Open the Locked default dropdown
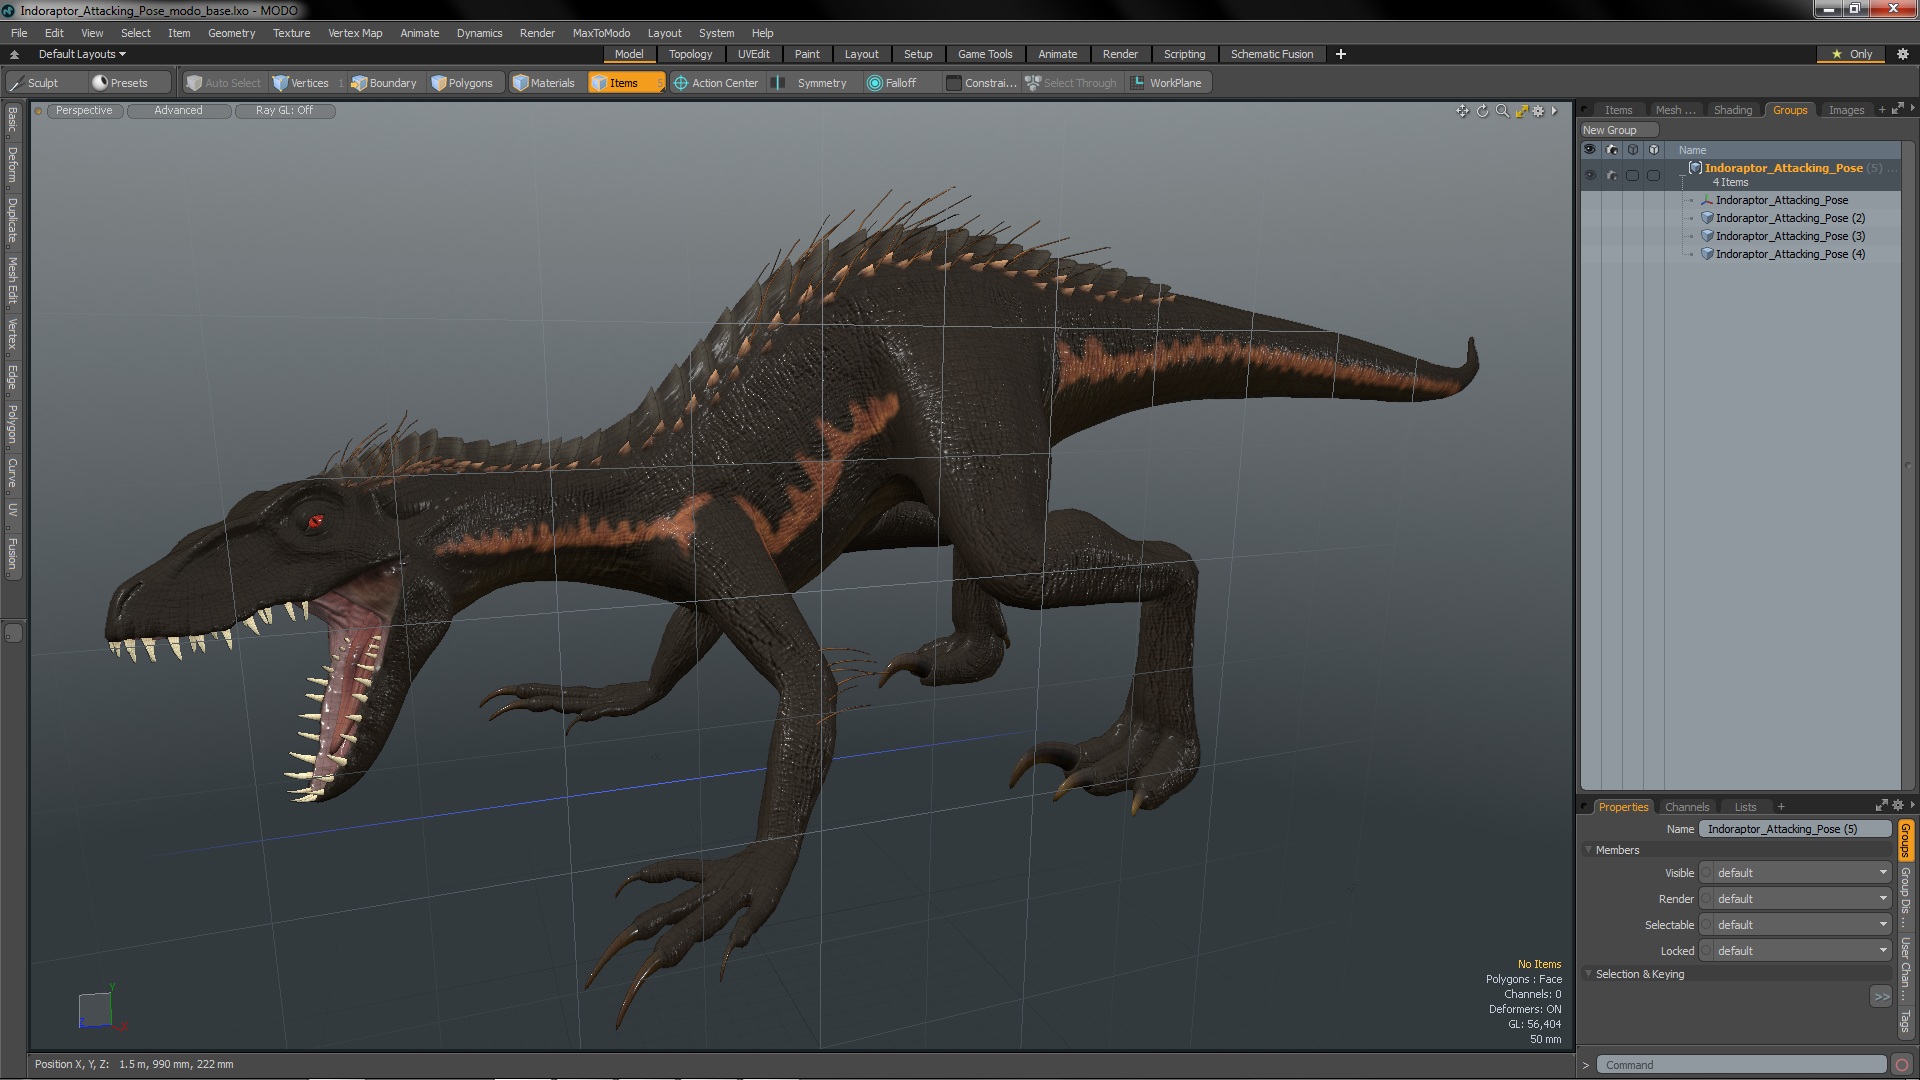Image resolution: width=1920 pixels, height=1080 pixels. tap(1796, 951)
